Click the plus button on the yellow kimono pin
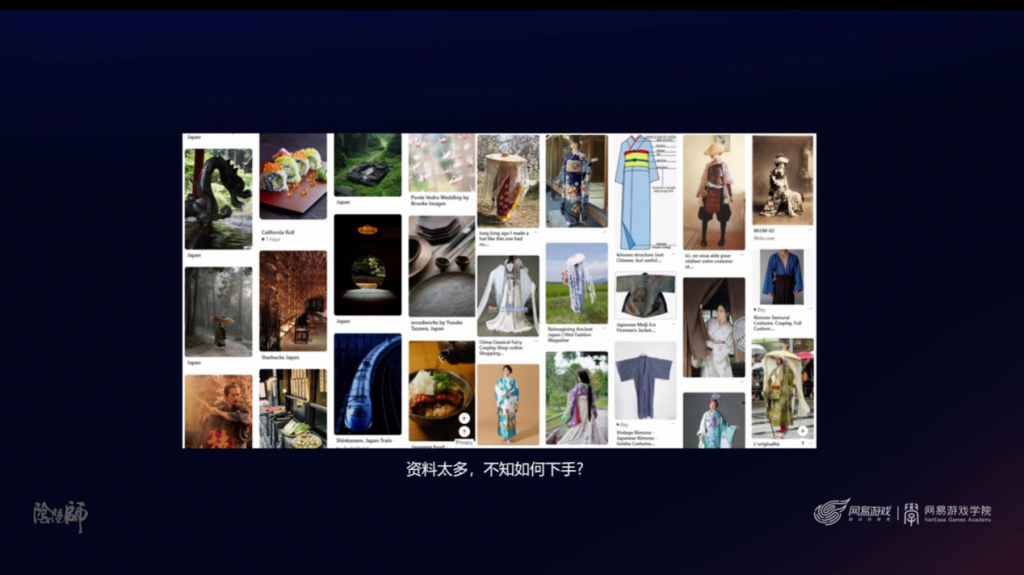The height and width of the screenshot is (575, 1024). click(x=802, y=431)
